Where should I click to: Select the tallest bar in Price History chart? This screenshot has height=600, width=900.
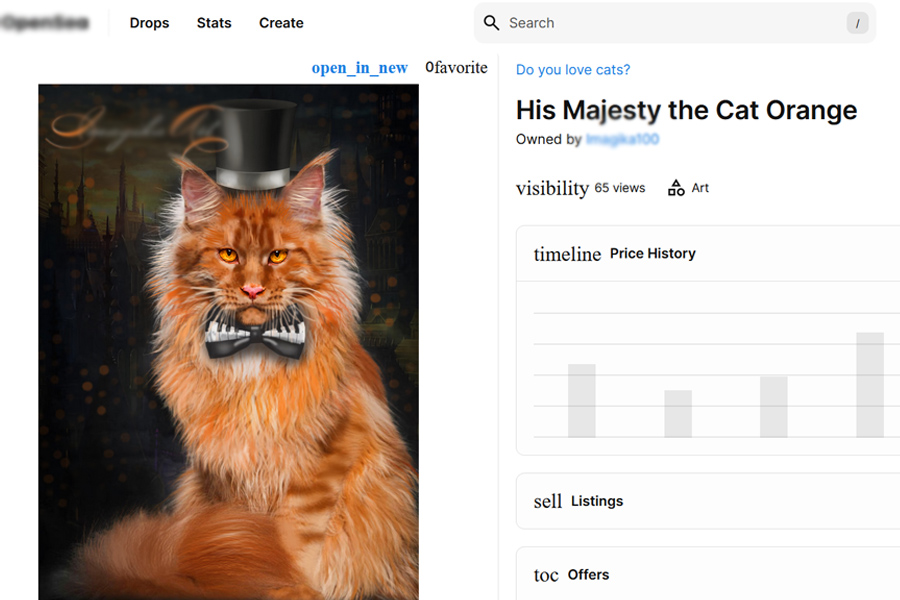click(870, 385)
